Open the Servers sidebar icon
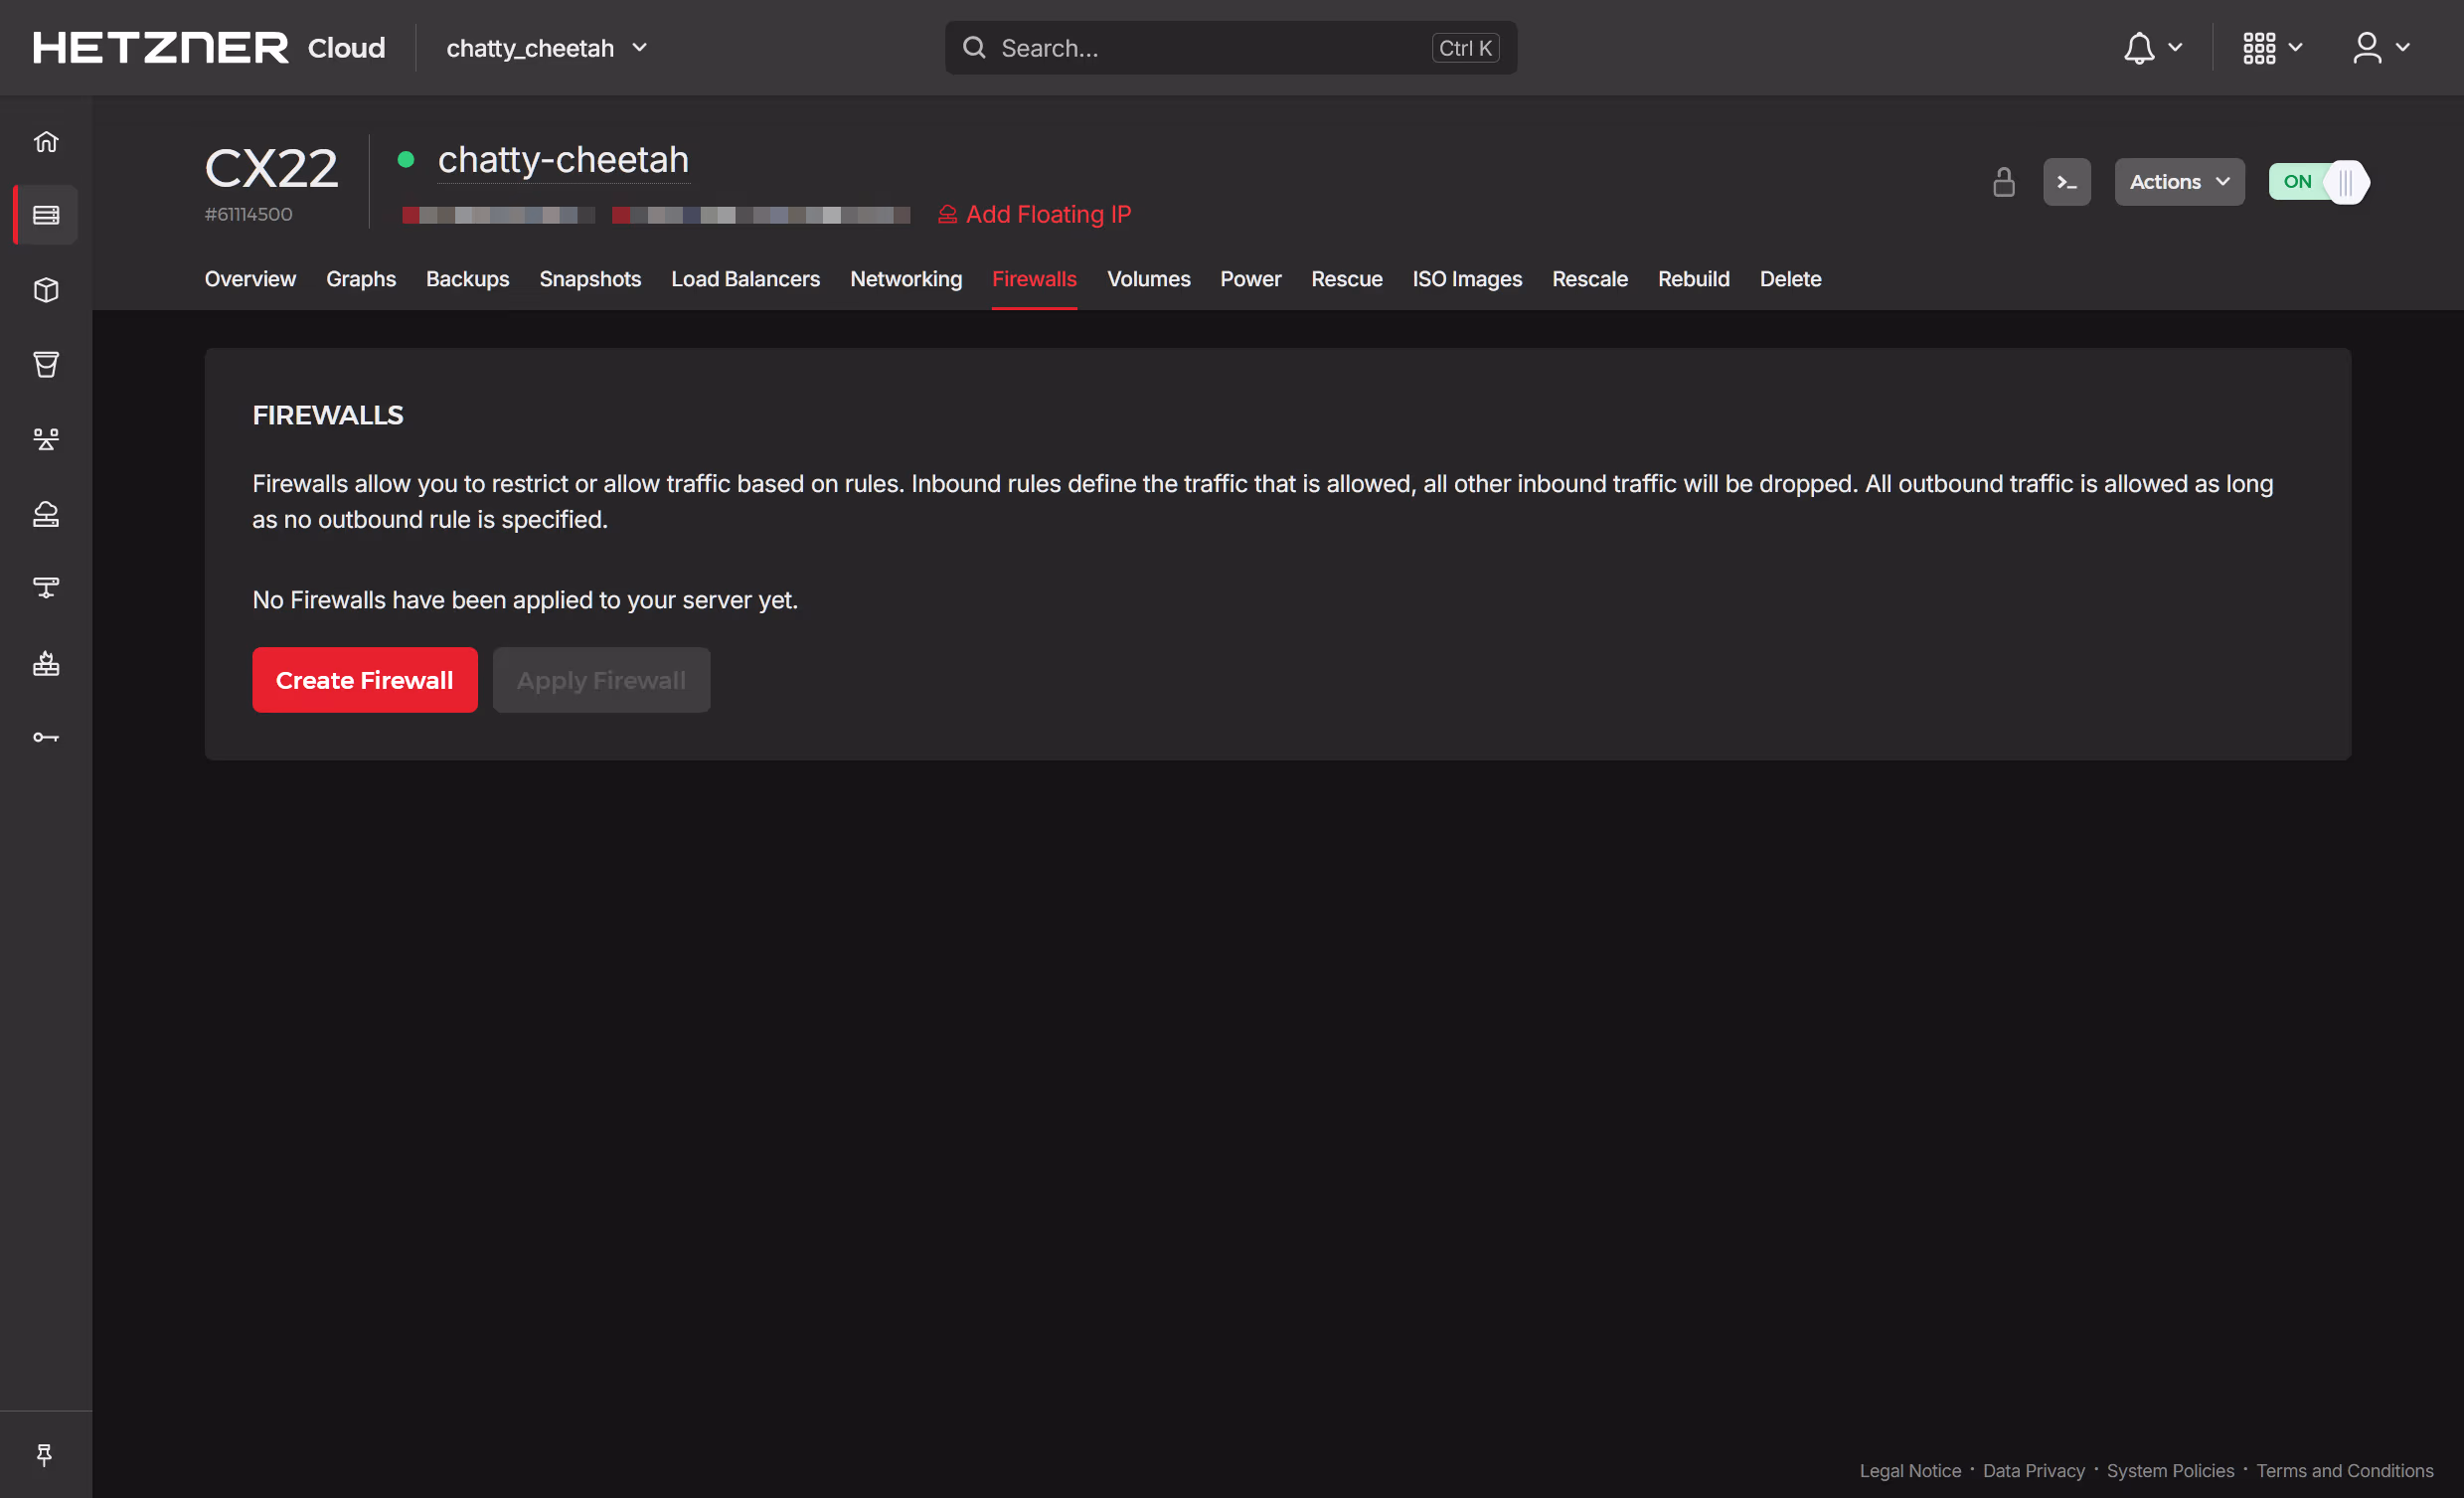The height and width of the screenshot is (1498, 2464). [46, 215]
